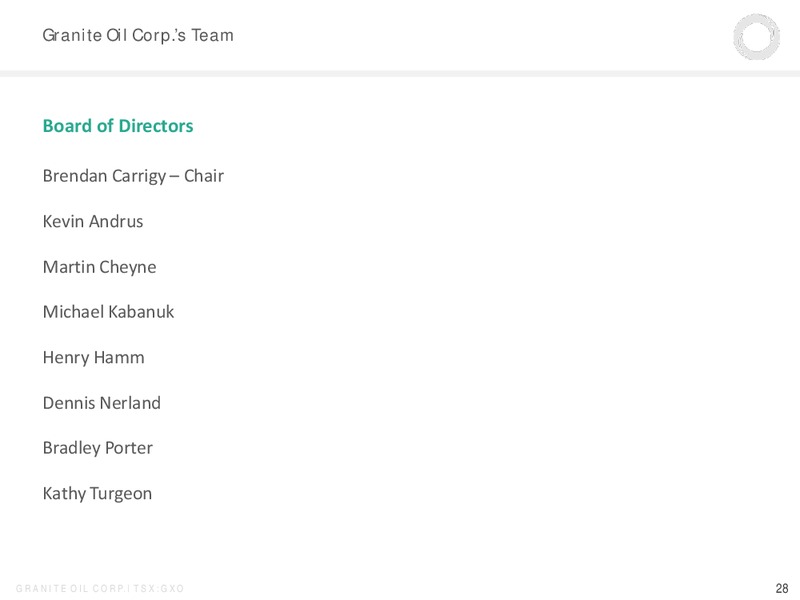Select the slide title "Granite Oil Corp.'s Team"

click(138, 35)
